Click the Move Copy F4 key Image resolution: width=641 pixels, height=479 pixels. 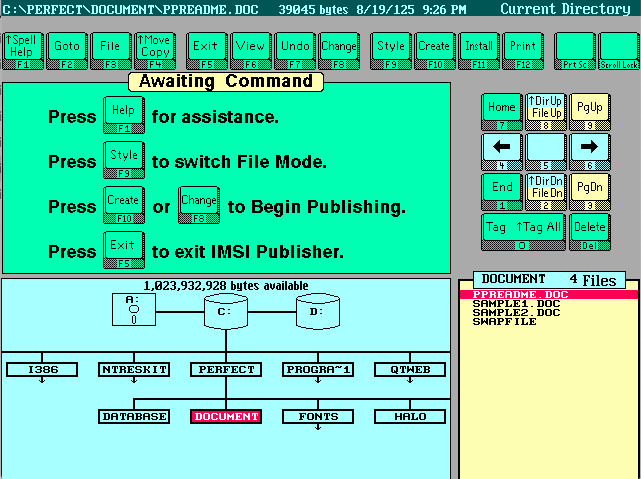click(155, 51)
